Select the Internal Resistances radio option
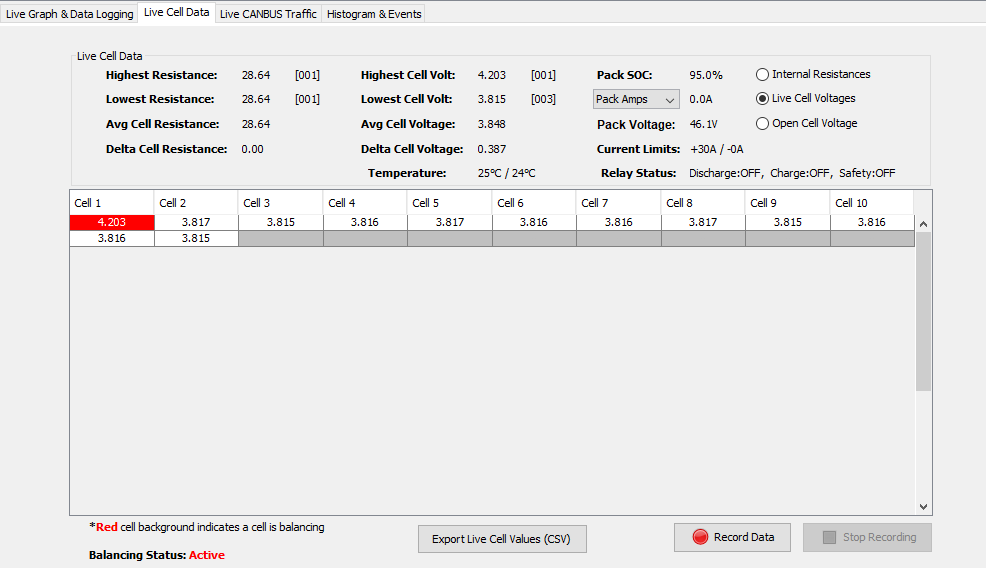Image resolution: width=986 pixels, height=568 pixels. coord(763,74)
